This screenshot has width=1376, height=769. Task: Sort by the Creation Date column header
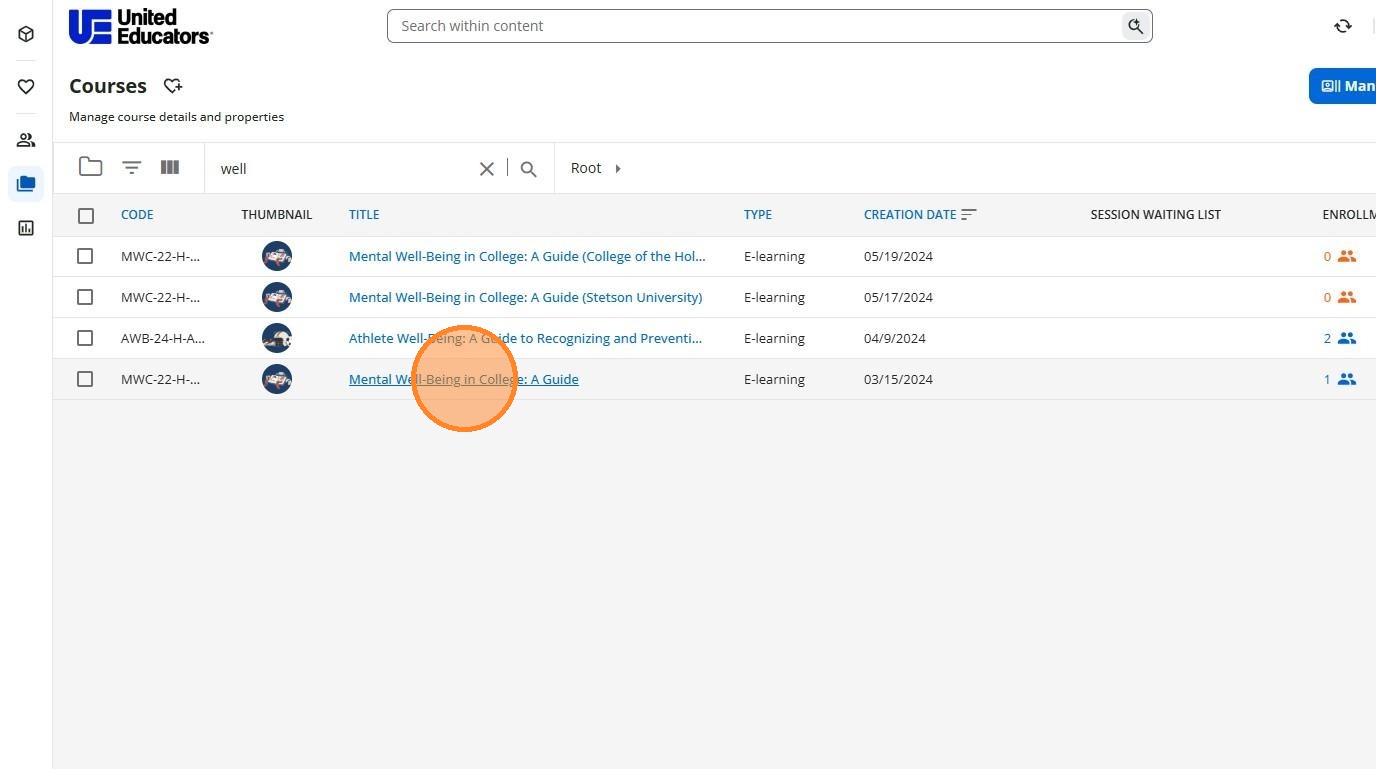(x=910, y=214)
